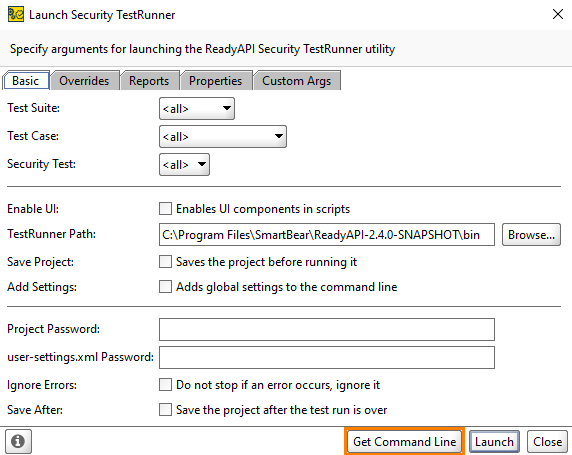This screenshot has height=455, width=572.
Task: Open the Reports tab
Action: coord(149,81)
